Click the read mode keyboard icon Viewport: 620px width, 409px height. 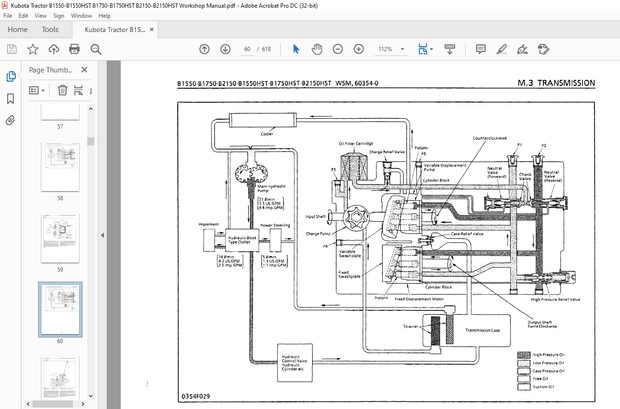pyautogui.click(x=450, y=49)
